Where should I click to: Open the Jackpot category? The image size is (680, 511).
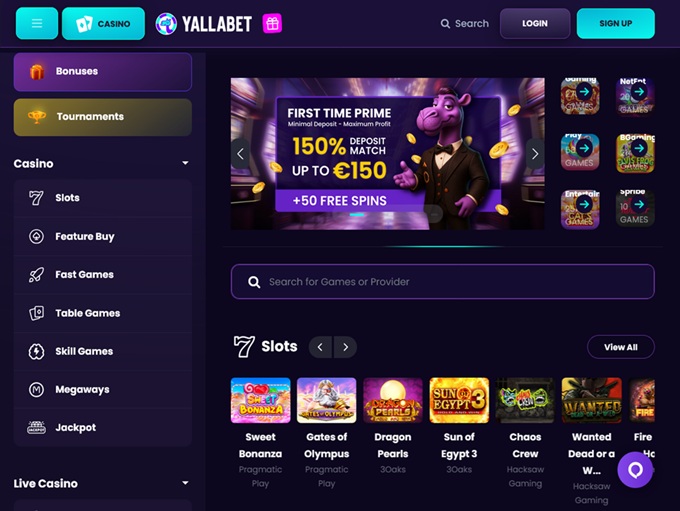tap(103, 428)
